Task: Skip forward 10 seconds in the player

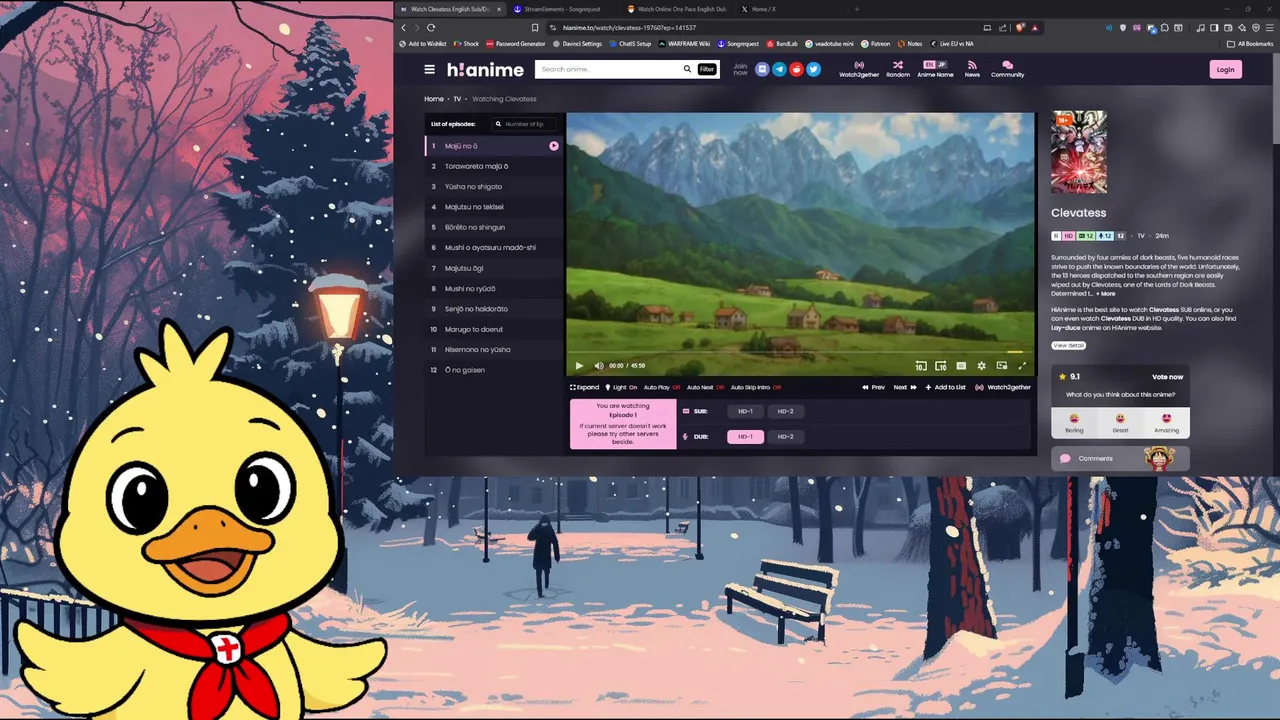Action: click(941, 366)
